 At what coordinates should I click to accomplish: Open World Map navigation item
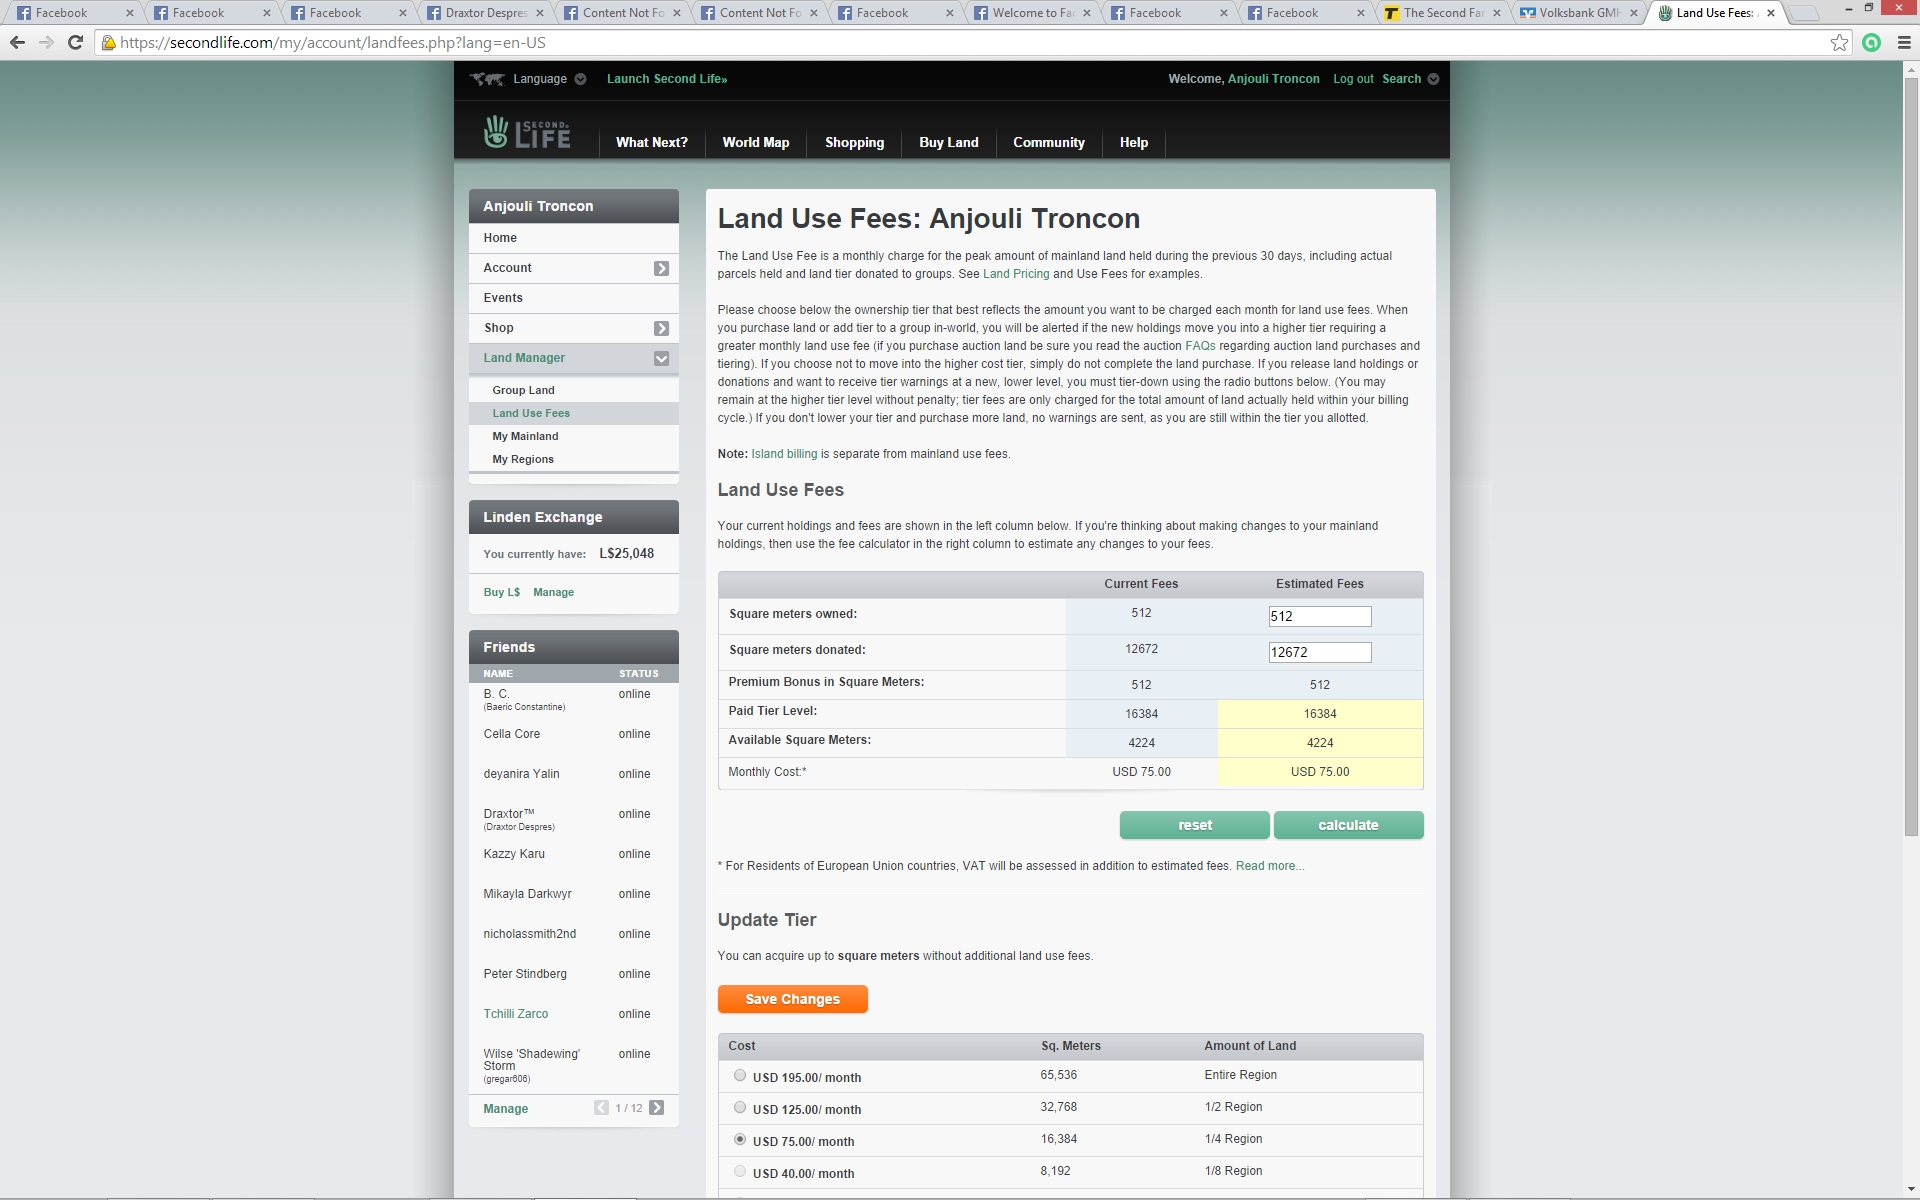tap(756, 142)
